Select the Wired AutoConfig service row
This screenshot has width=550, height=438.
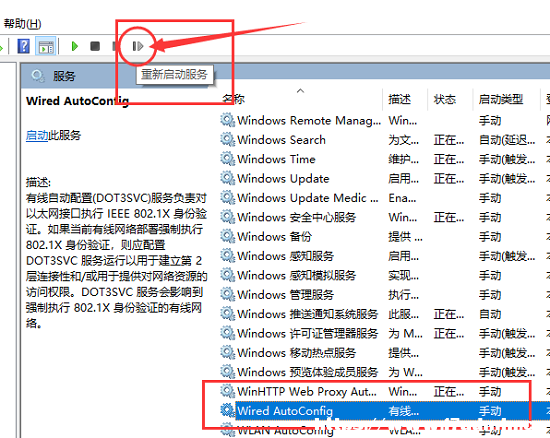pos(382,411)
